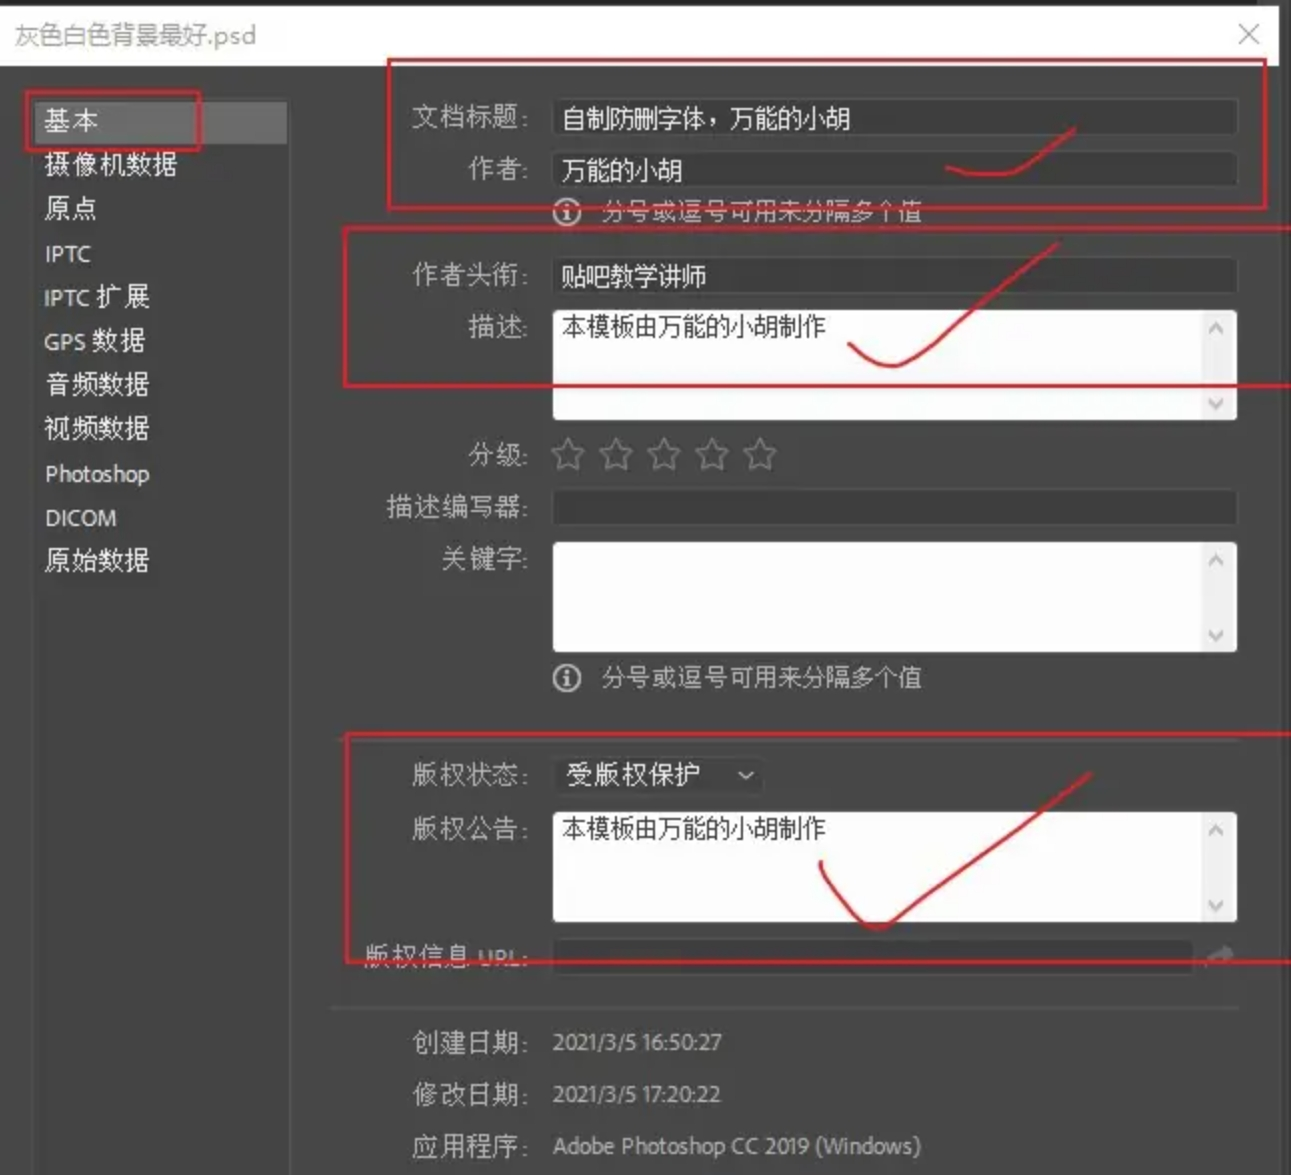Viewport: 1291px width, 1175px height.
Task: Click down arrow in 版权公告 scrollbar
Action: pos(1216,906)
